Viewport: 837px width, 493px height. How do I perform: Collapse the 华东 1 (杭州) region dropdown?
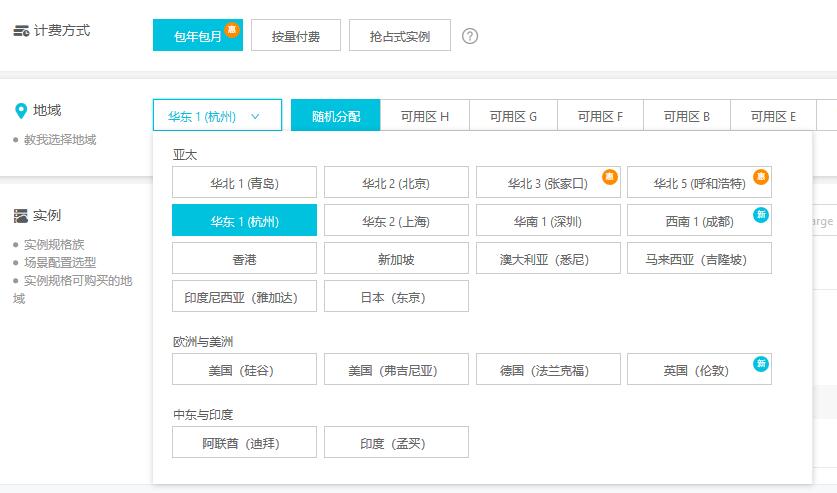coord(217,115)
